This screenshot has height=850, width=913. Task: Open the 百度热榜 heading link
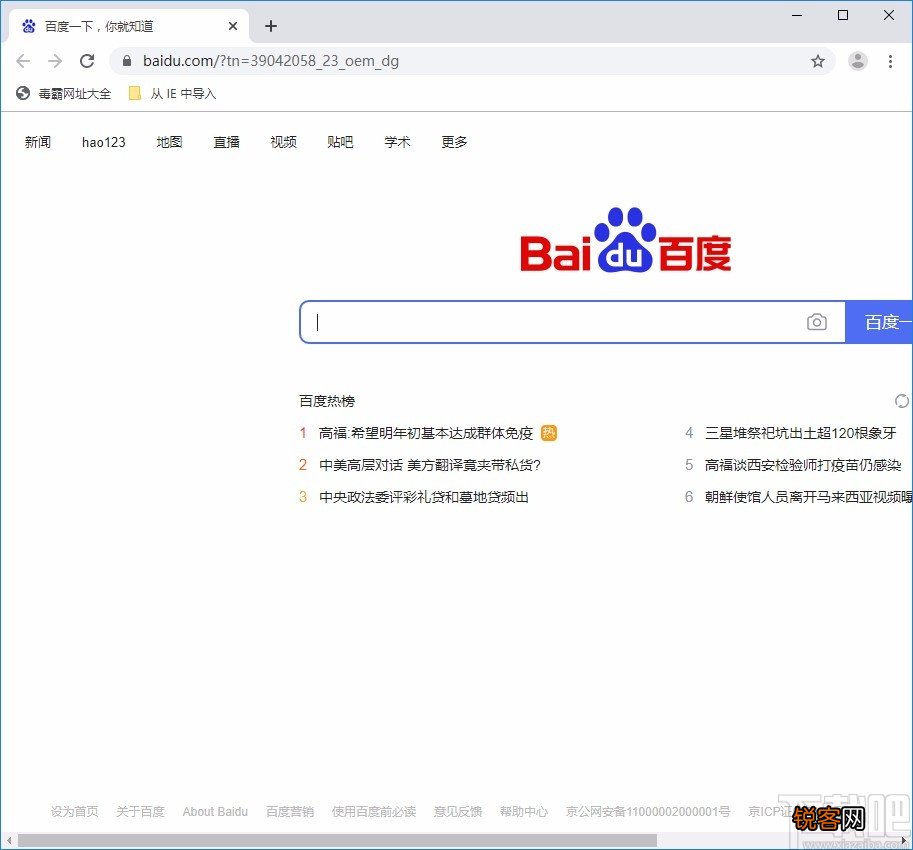327,401
